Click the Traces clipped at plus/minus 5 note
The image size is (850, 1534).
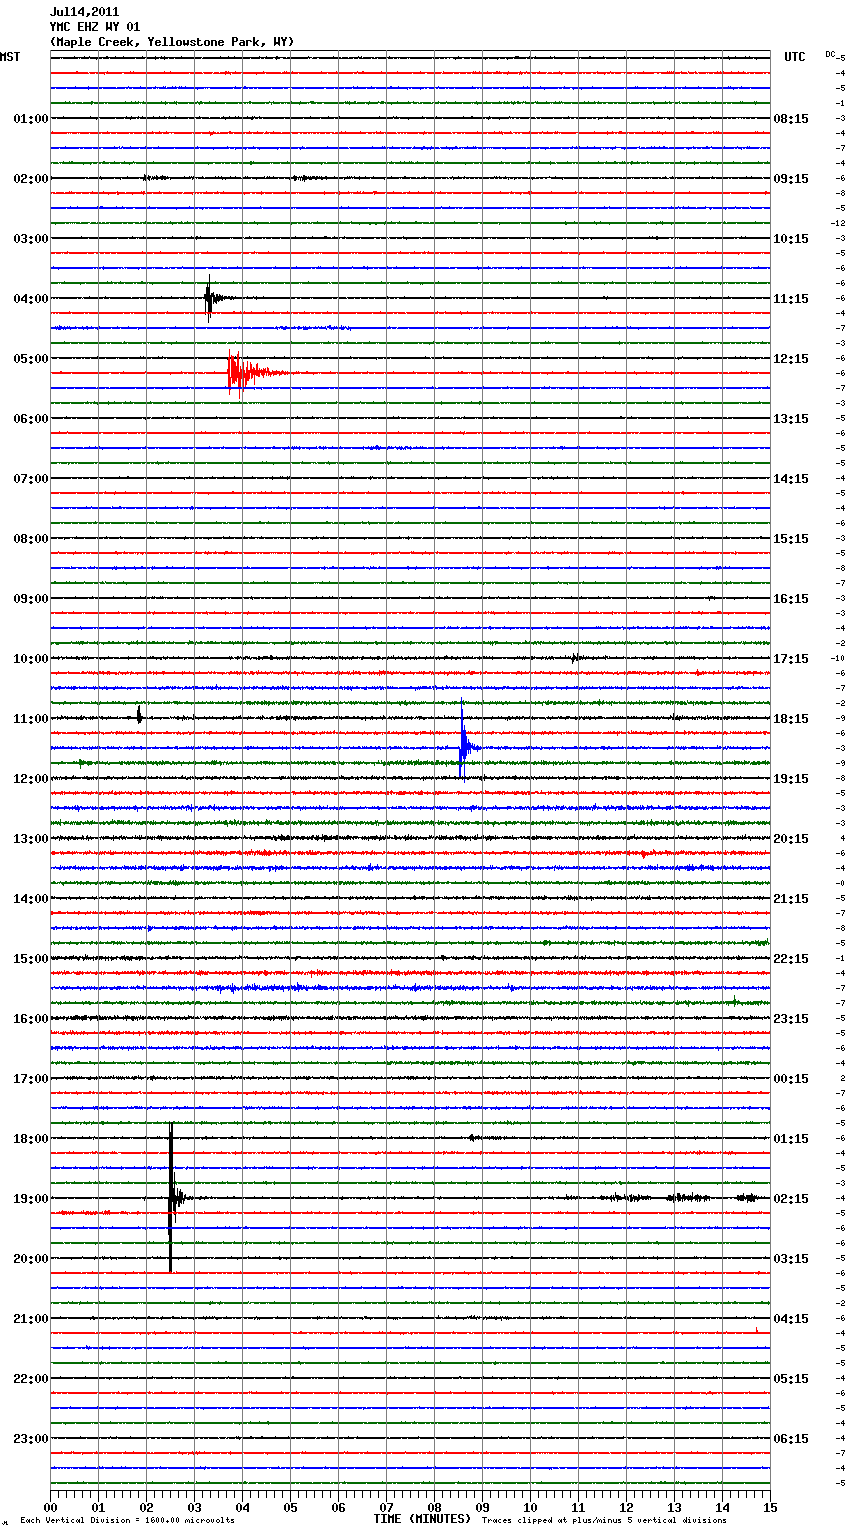coord(604,1521)
